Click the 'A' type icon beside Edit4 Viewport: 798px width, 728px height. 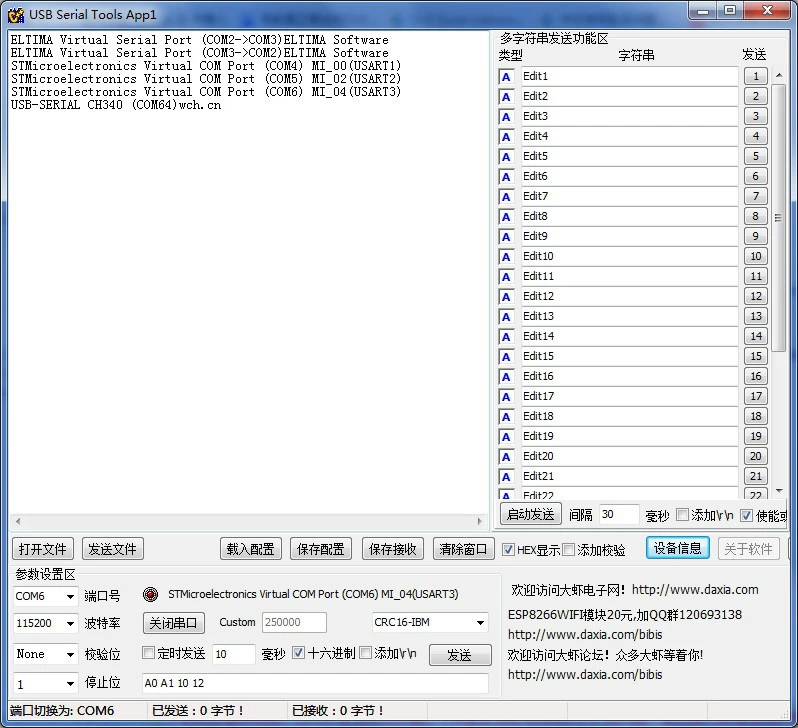(506, 137)
